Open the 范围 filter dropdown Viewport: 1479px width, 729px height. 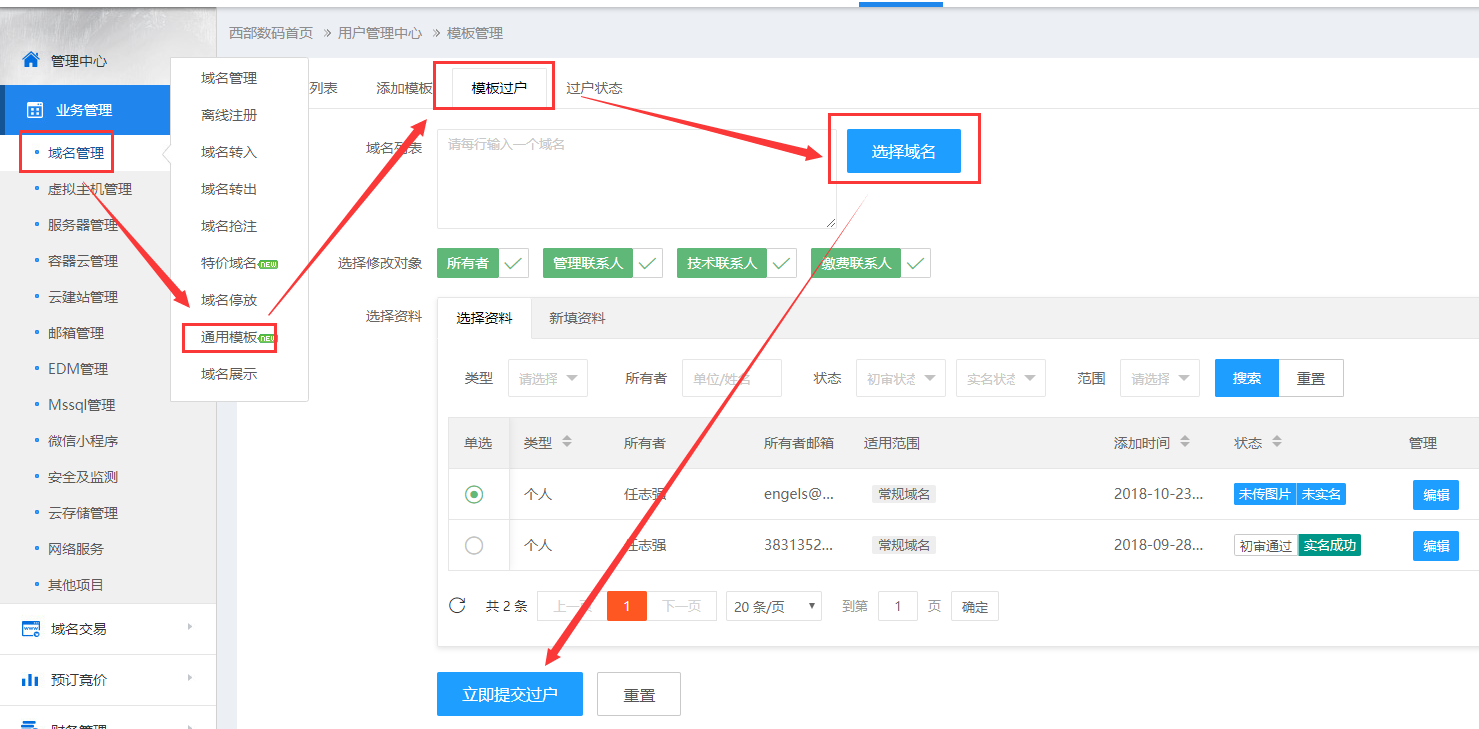pos(1159,379)
